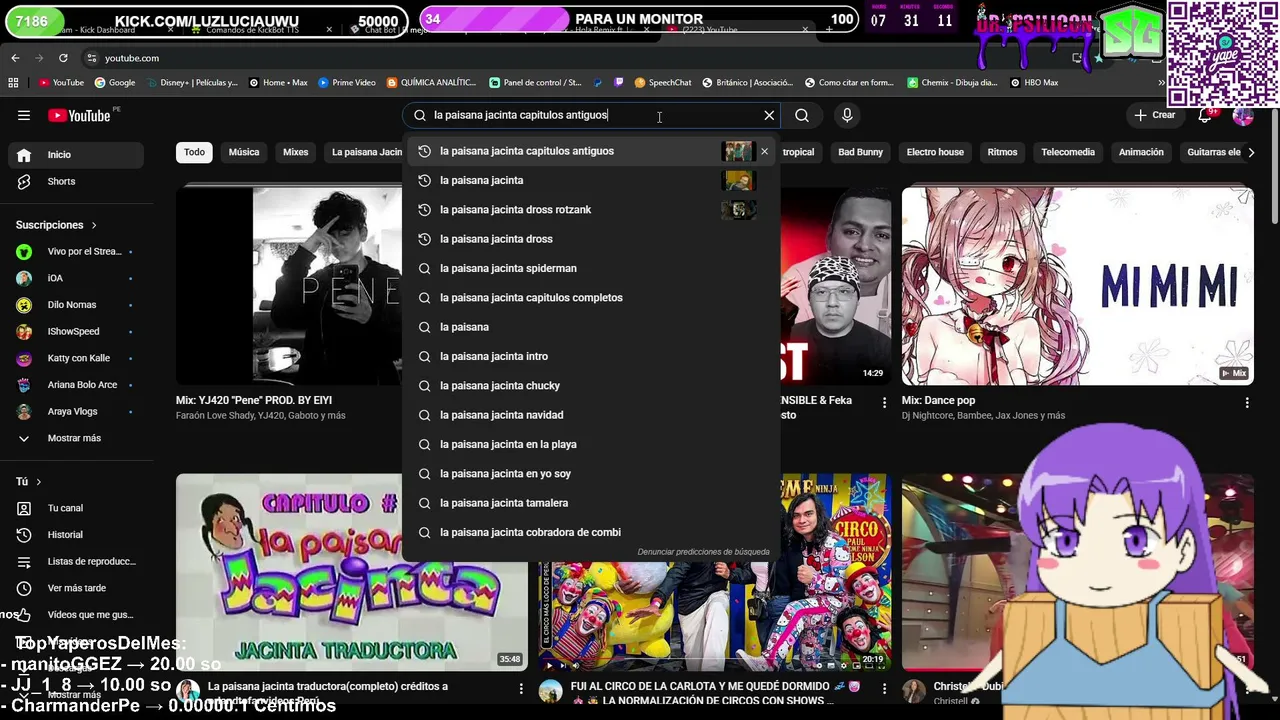Open the Google bookmark
This screenshot has width=1280, height=720.
coord(115,83)
